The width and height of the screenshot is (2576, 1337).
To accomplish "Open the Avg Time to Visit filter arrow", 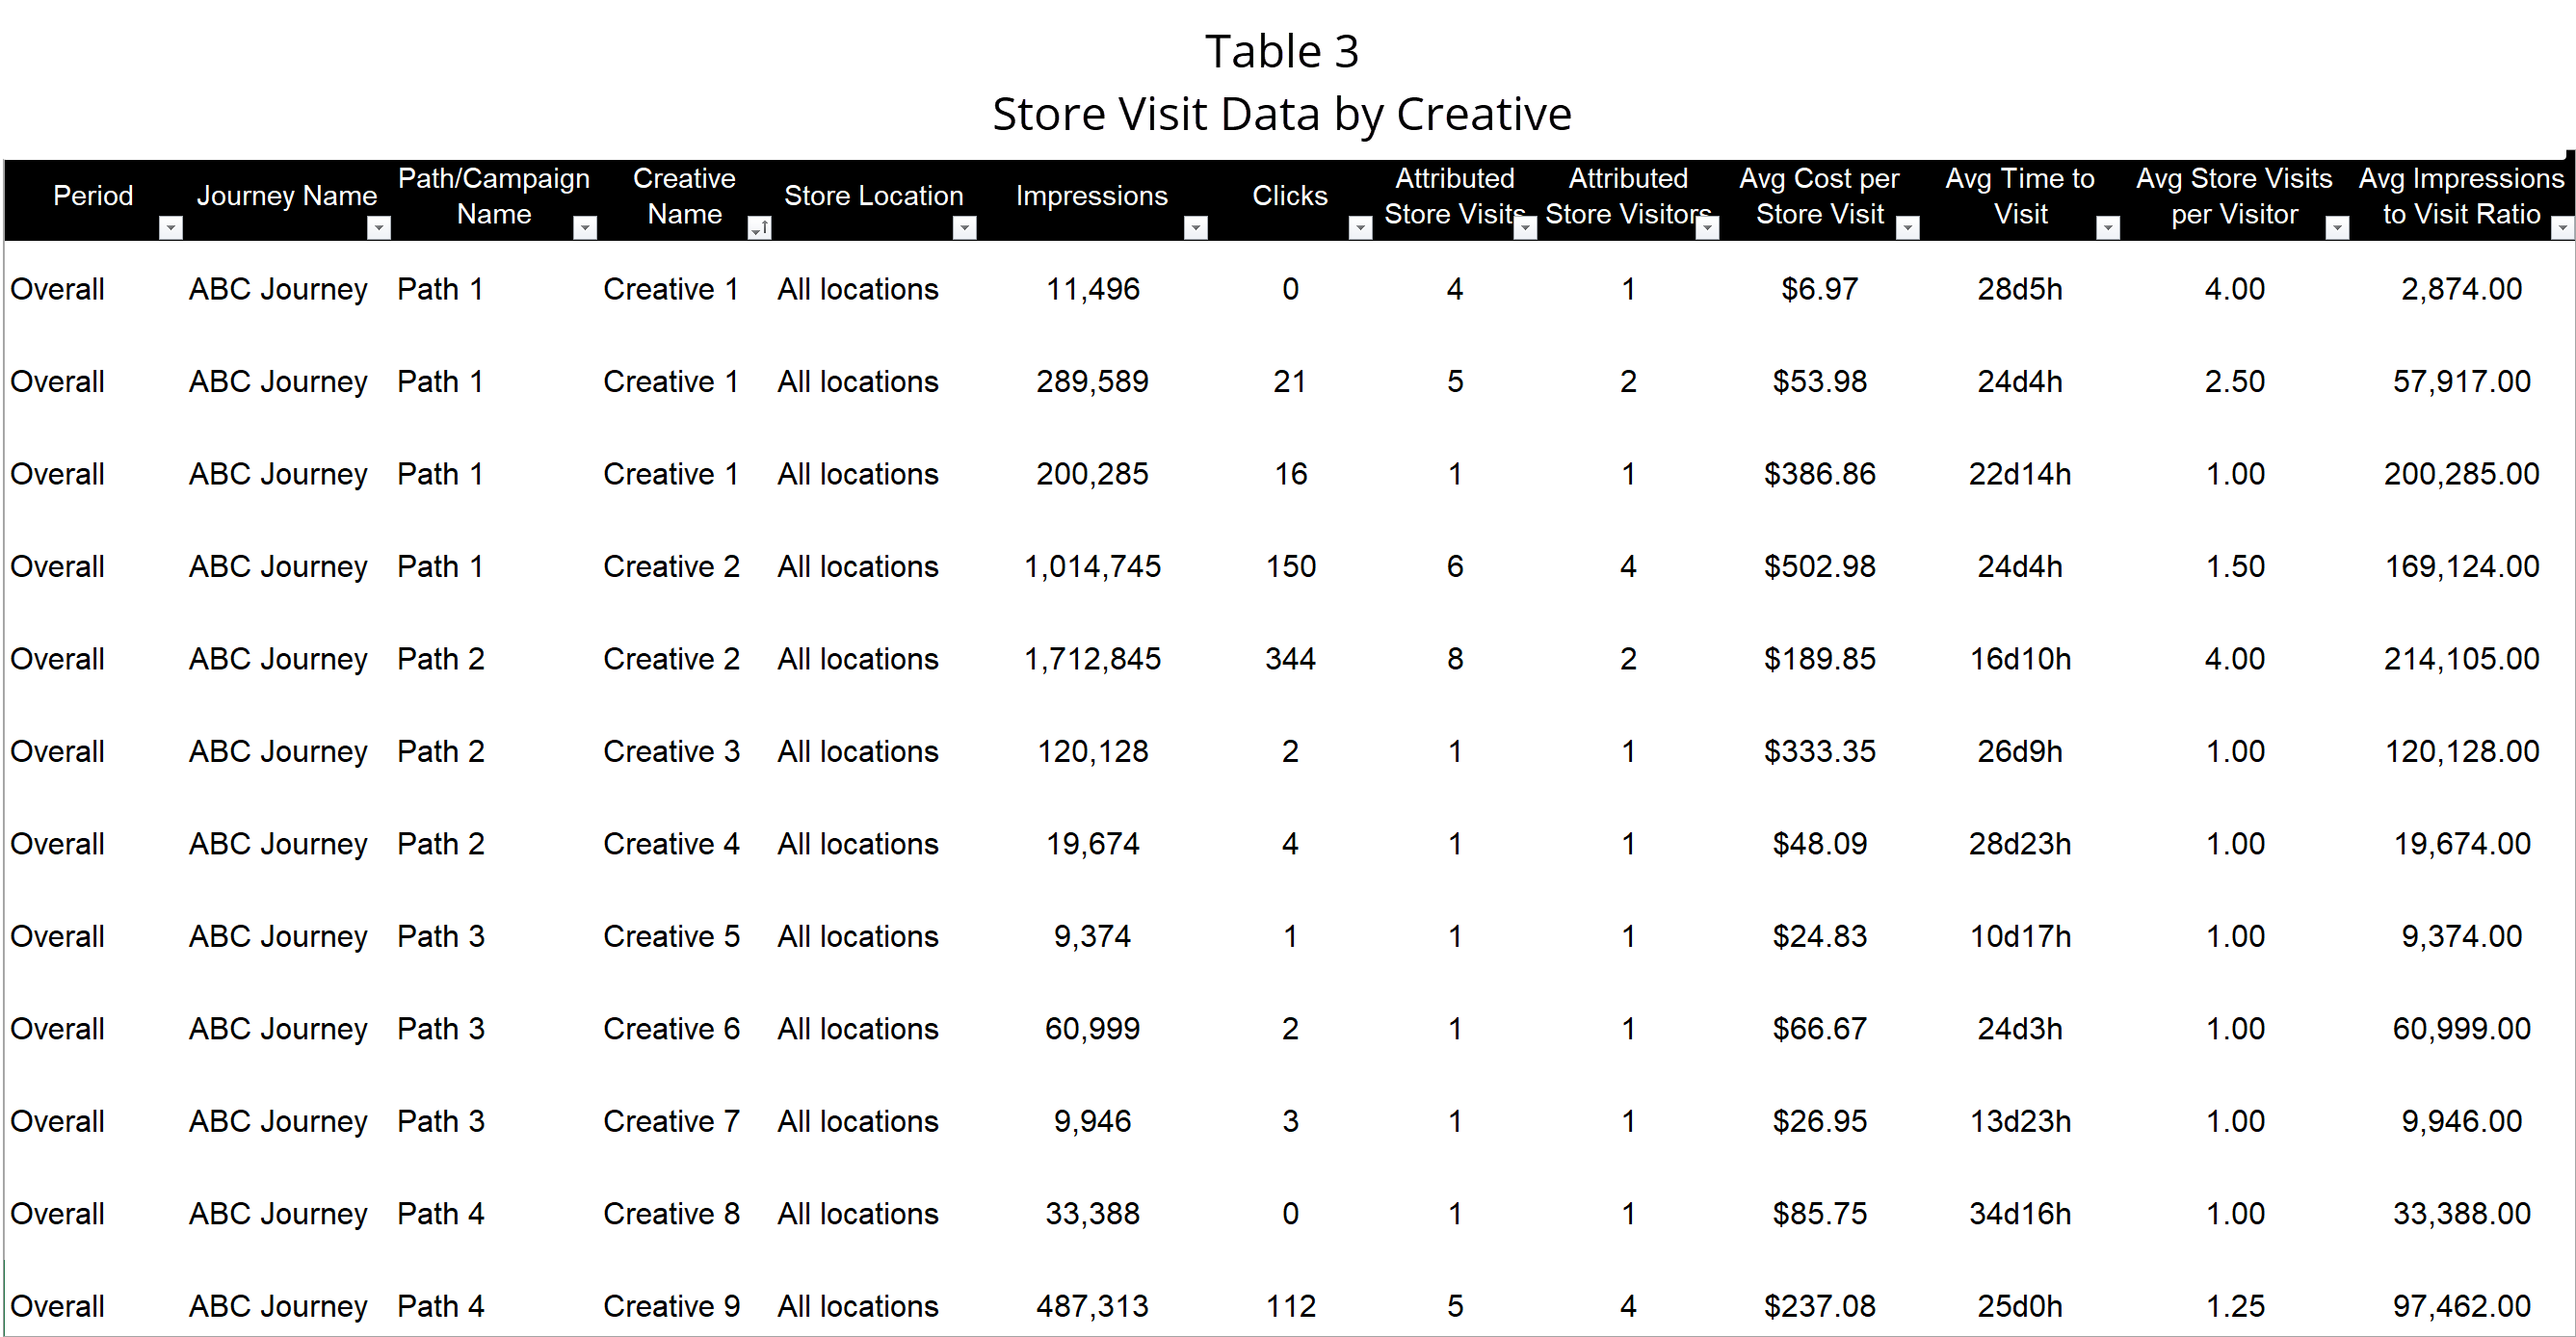I will click(x=2108, y=228).
